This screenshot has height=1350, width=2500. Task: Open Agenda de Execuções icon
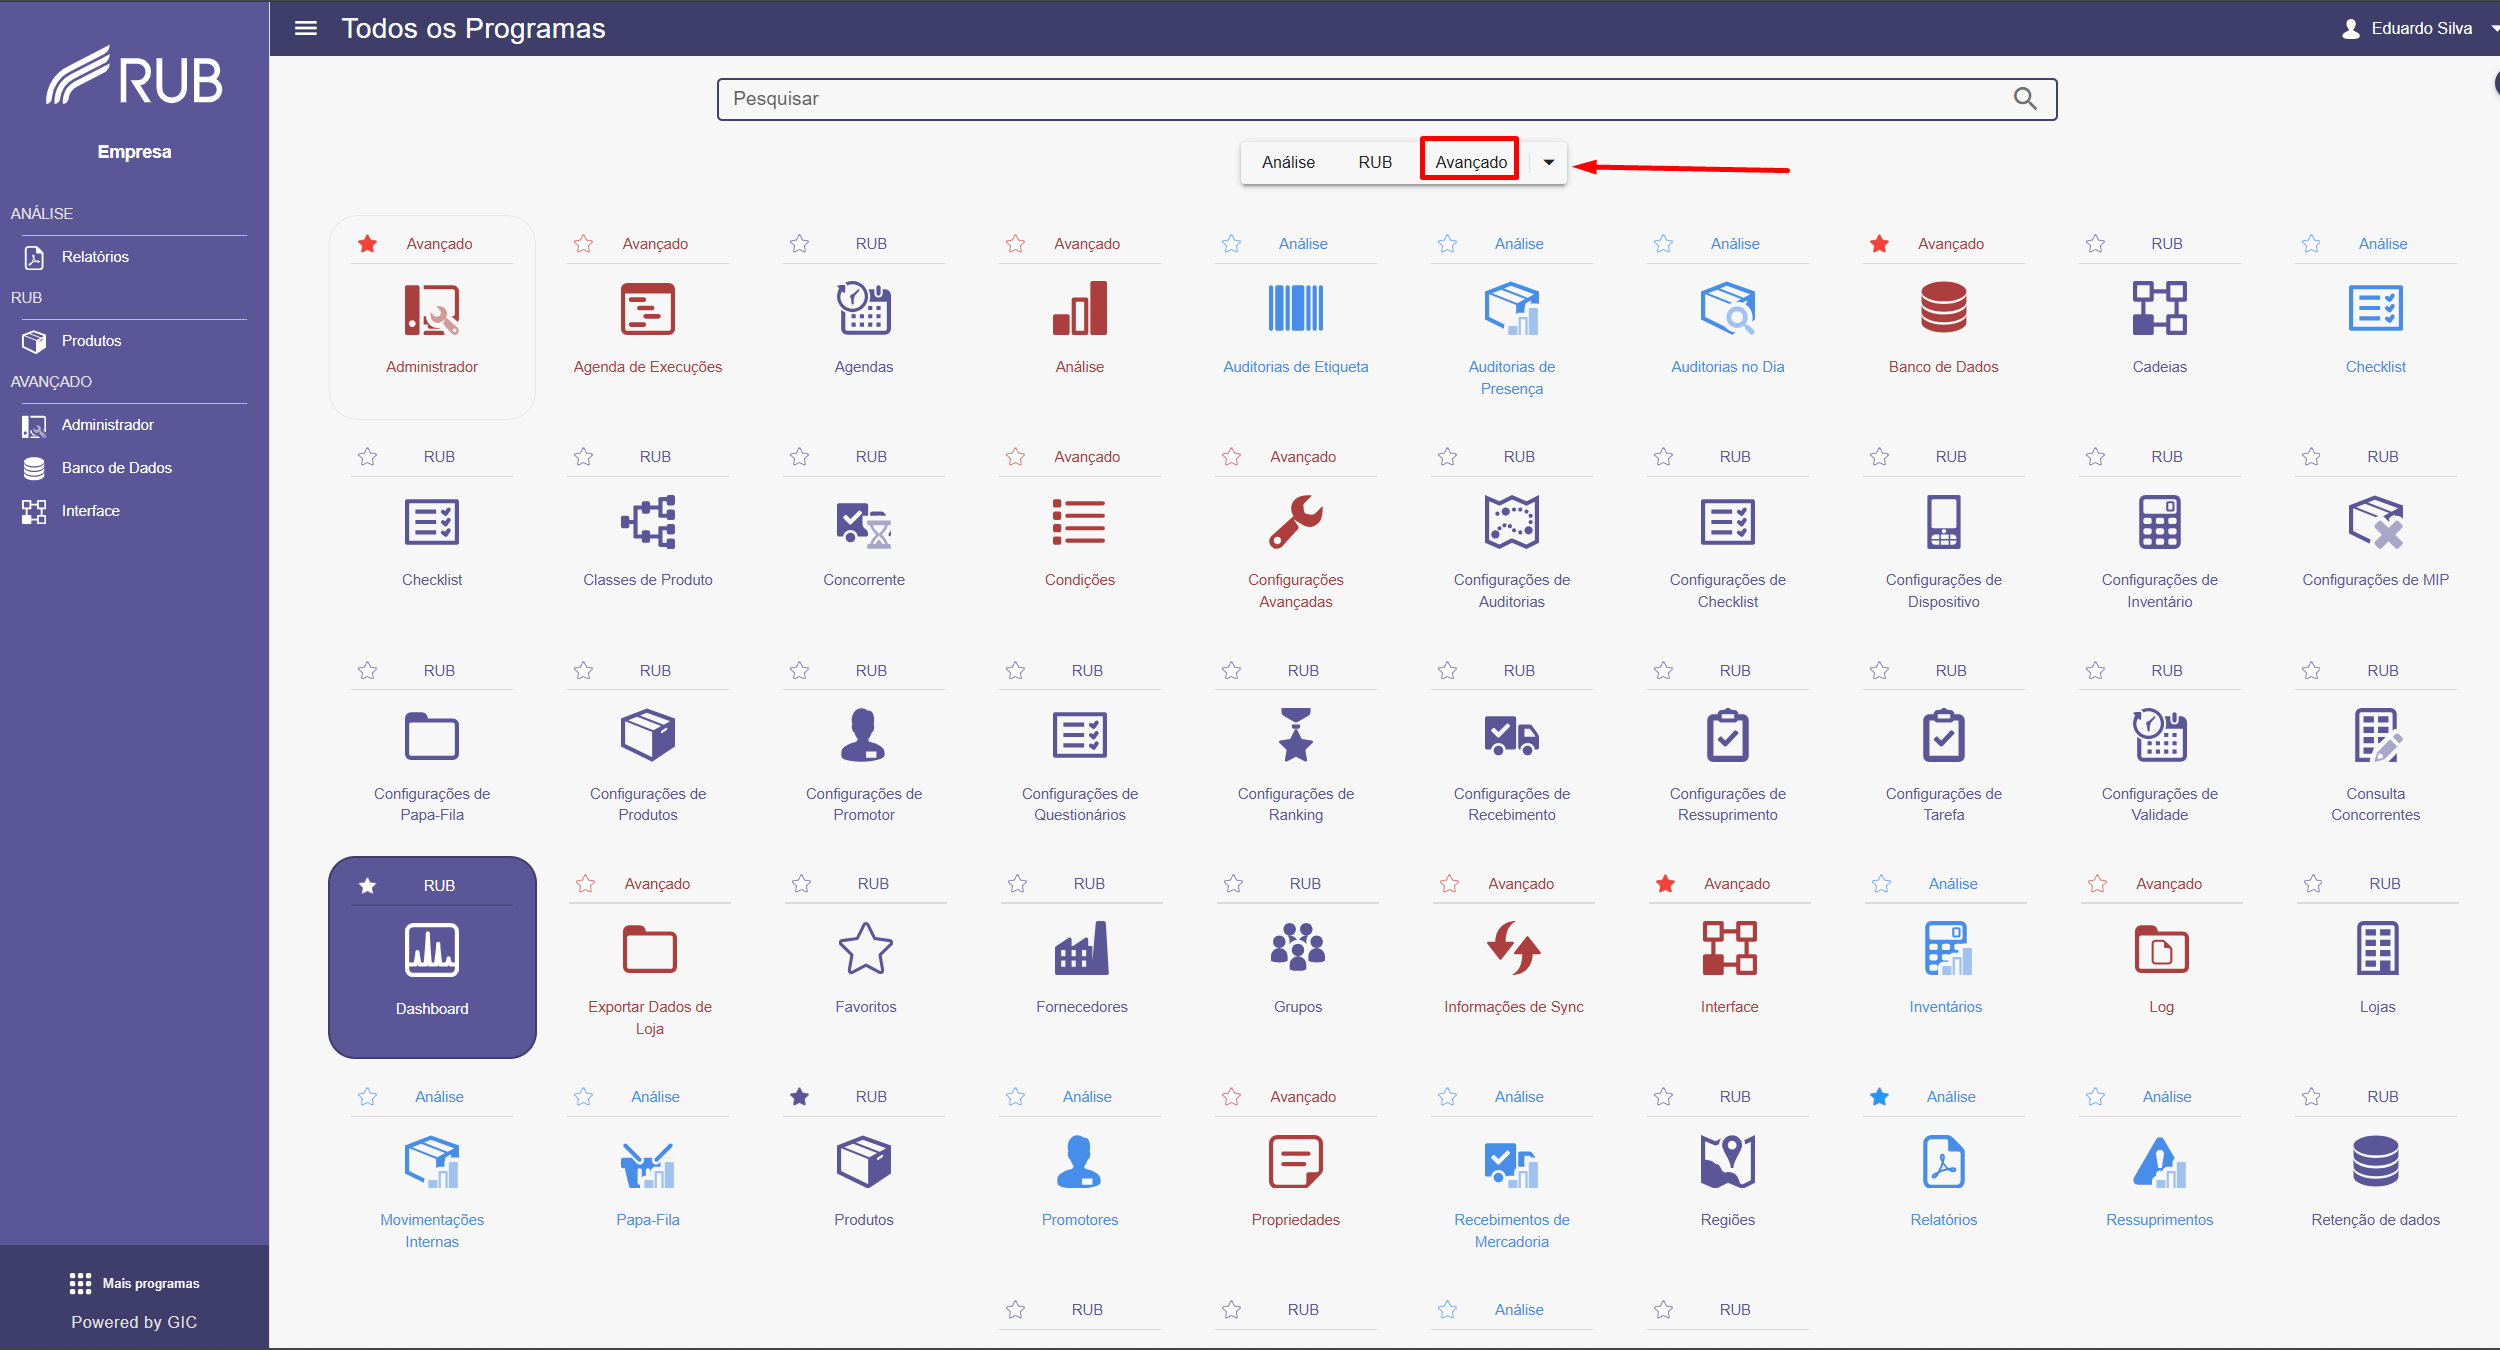point(648,309)
